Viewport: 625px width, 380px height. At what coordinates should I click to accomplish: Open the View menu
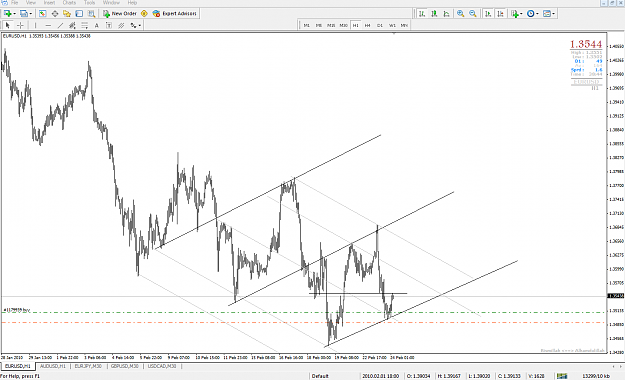pos(31,3)
